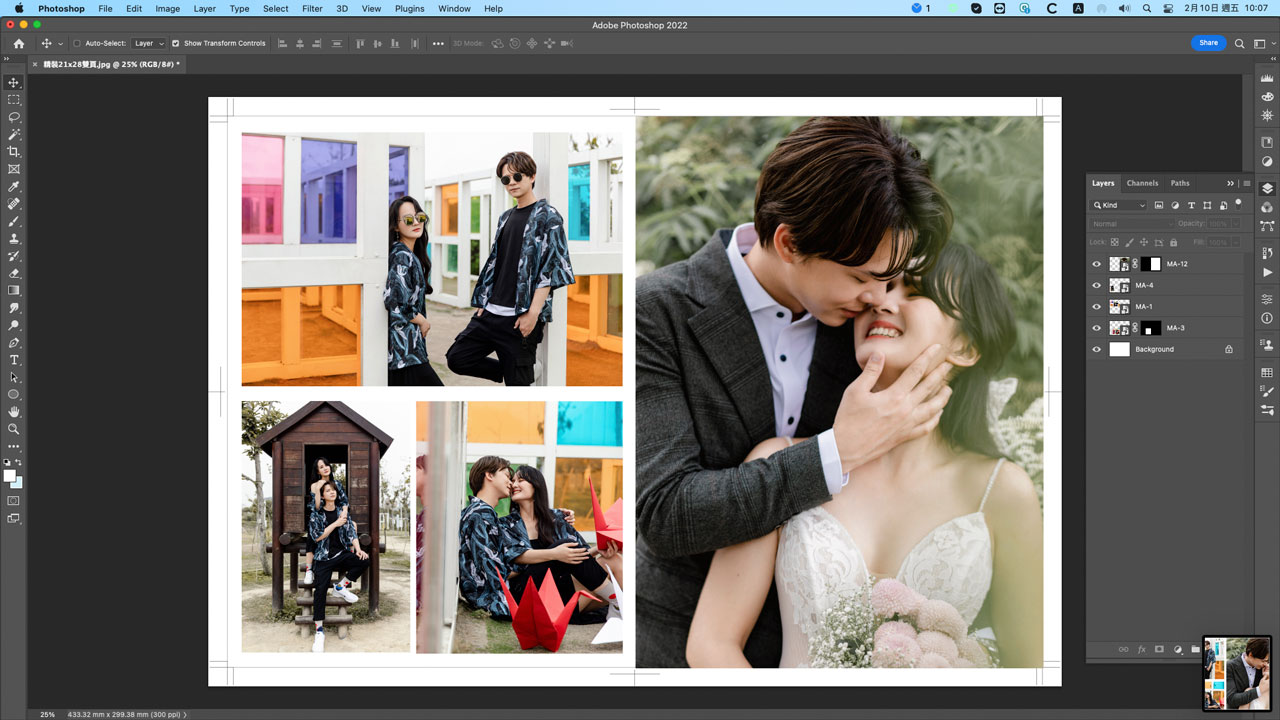Image resolution: width=1280 pixels, height=720 pixels.
Task: Toggle visibility of the Background layer
Action: pyautogui.click(x=1097, y=350)
